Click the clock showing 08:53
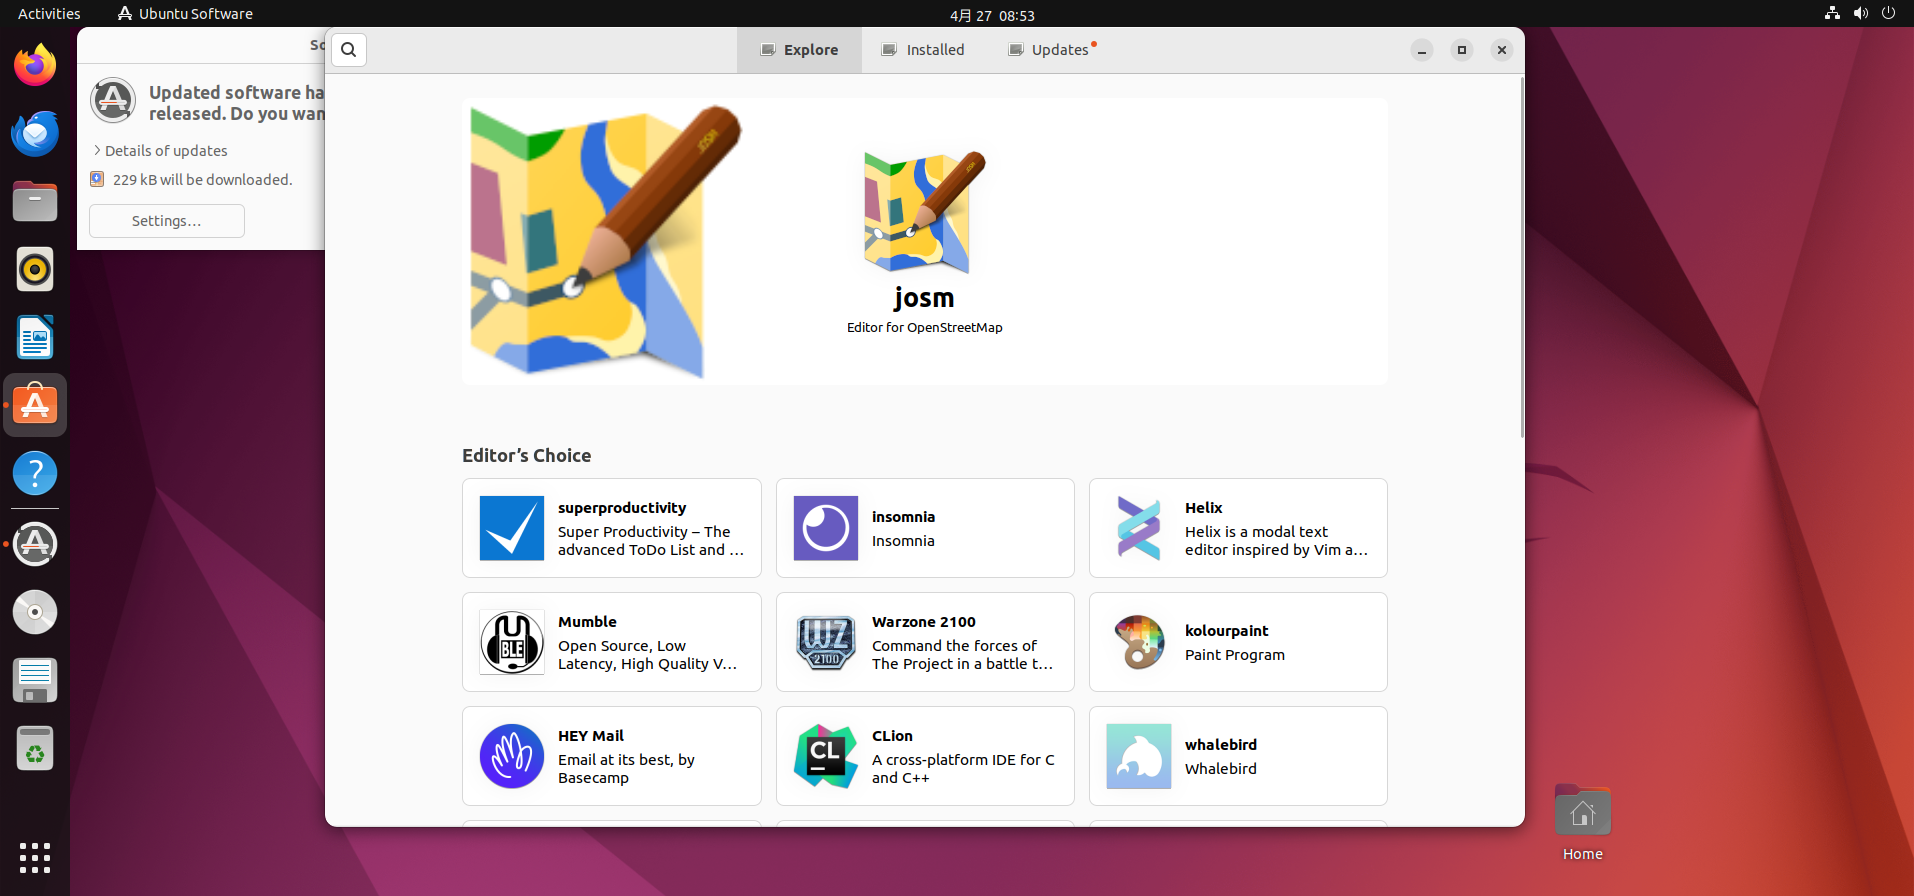The width and height of the screenshot is (1914, 896). [992, 15]
